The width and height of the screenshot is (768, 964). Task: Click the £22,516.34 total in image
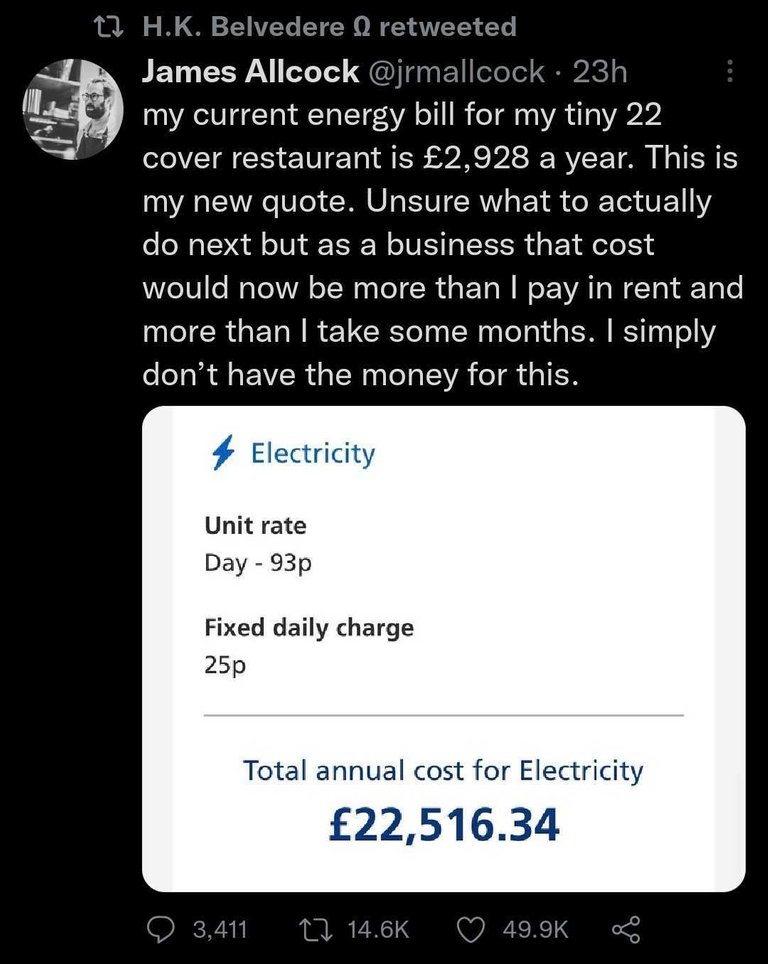pos(444,824)
